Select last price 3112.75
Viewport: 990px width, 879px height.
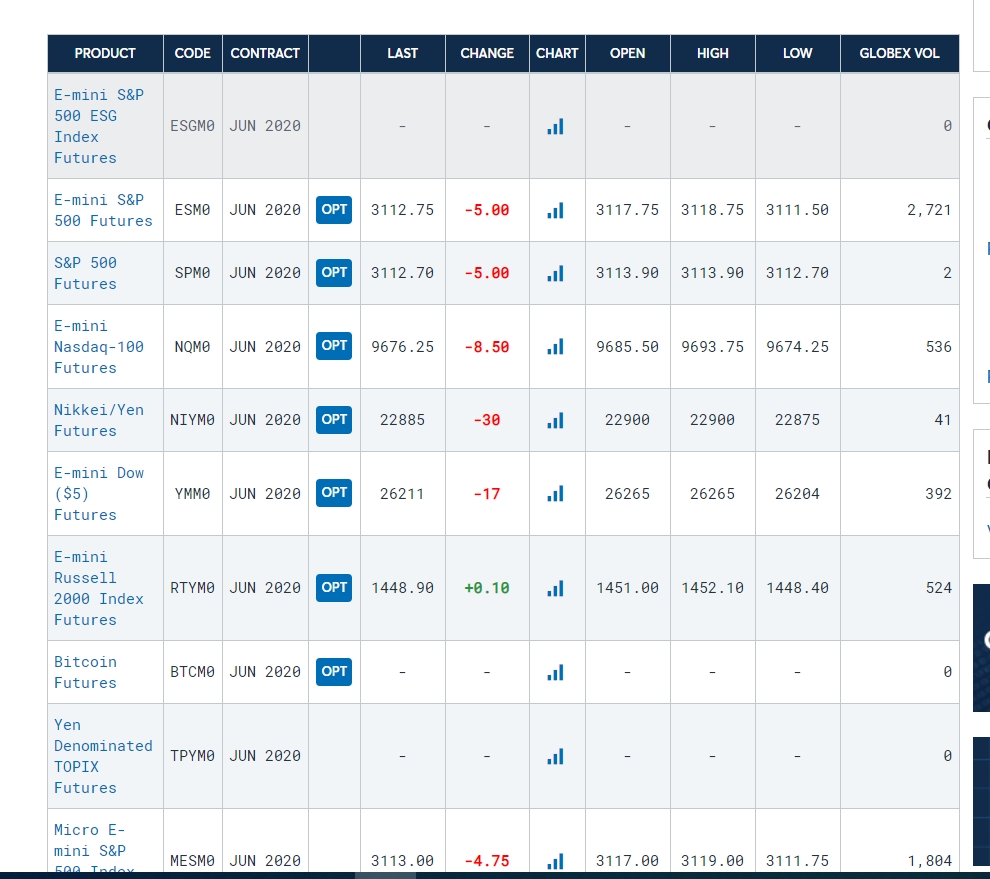pyautogui.click(x=402, y=210)
